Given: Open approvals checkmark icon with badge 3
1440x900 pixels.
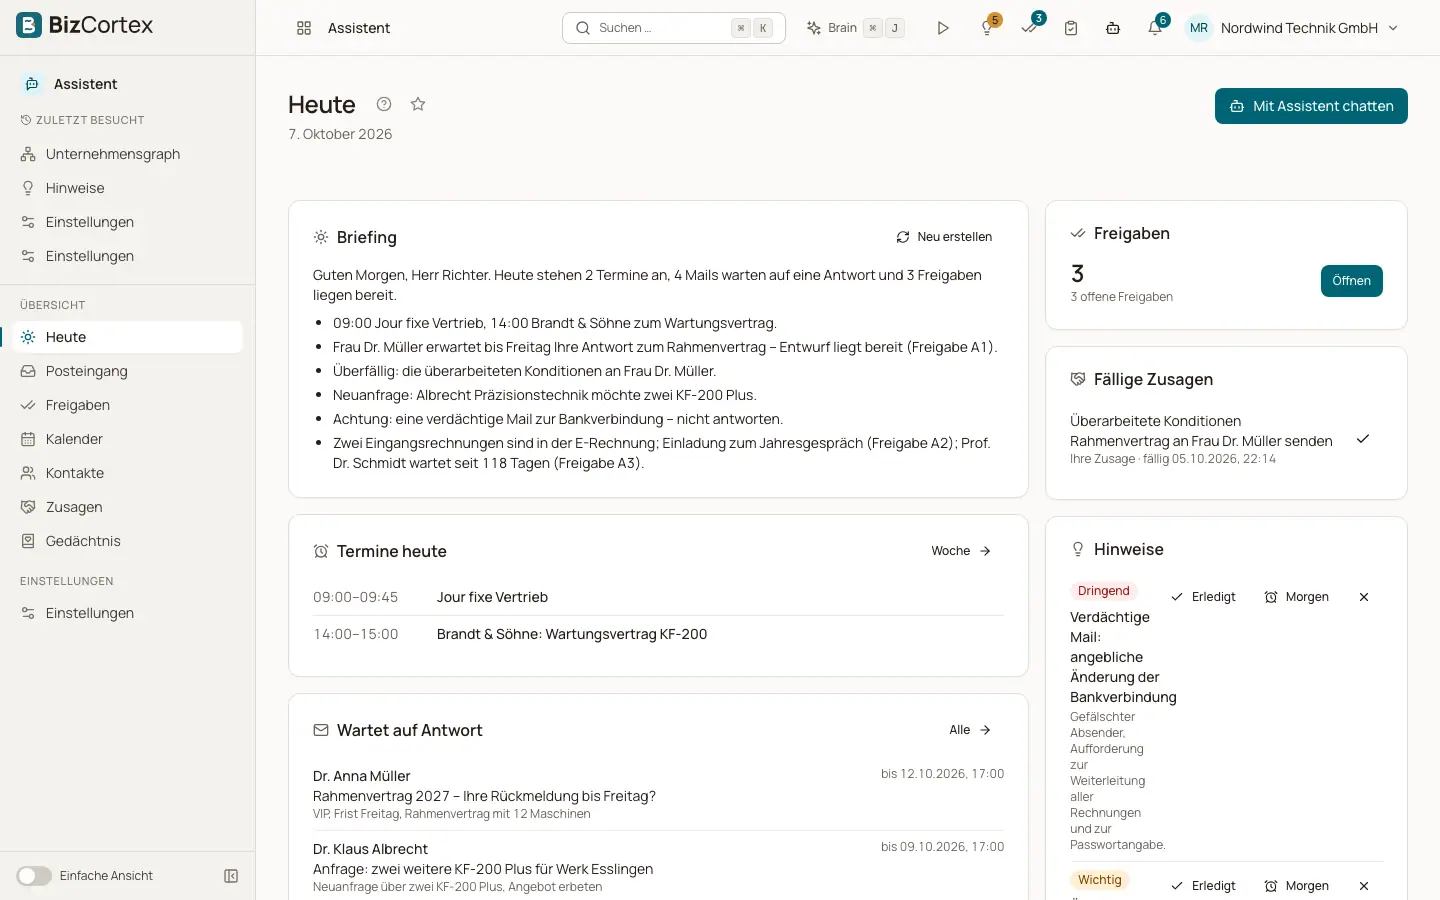Looking at the screenshot, I should coord(1030,27).
